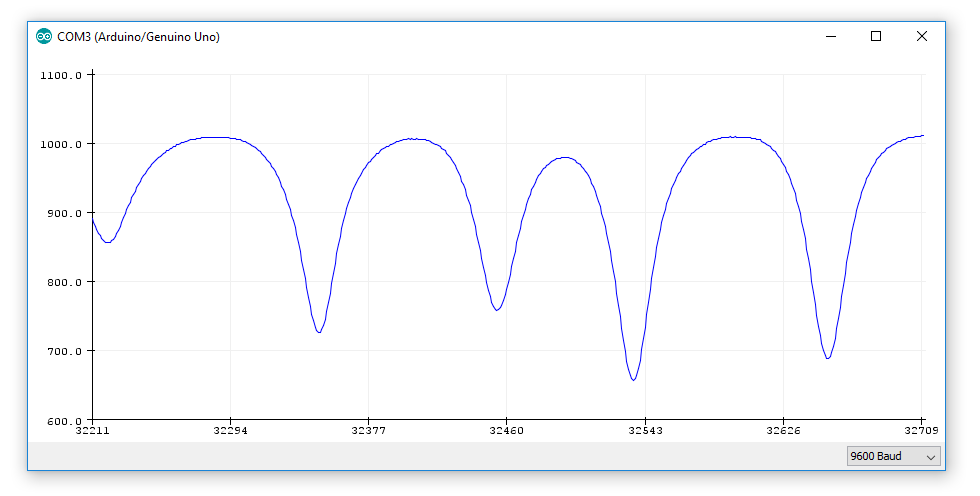Click the Arduino logo icon in title bar
Viewport: 980px width, 496px height.
tap(44, 36)
